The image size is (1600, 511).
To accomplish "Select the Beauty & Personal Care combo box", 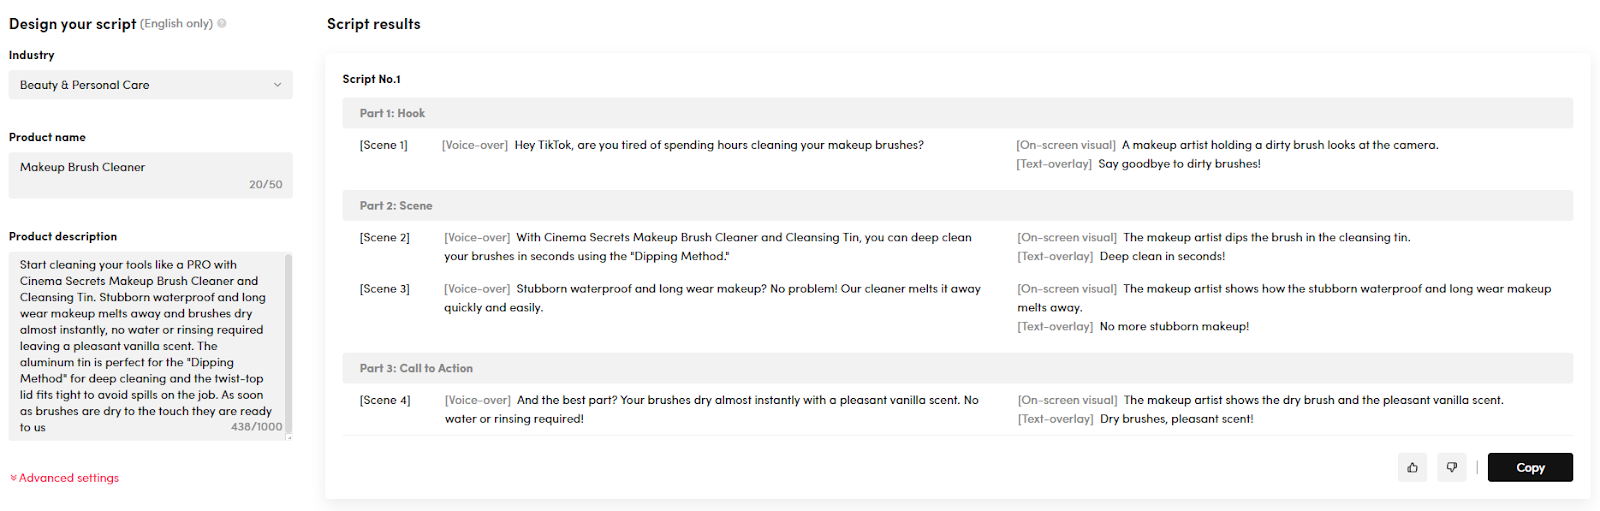I will click(x=151, y=85).
